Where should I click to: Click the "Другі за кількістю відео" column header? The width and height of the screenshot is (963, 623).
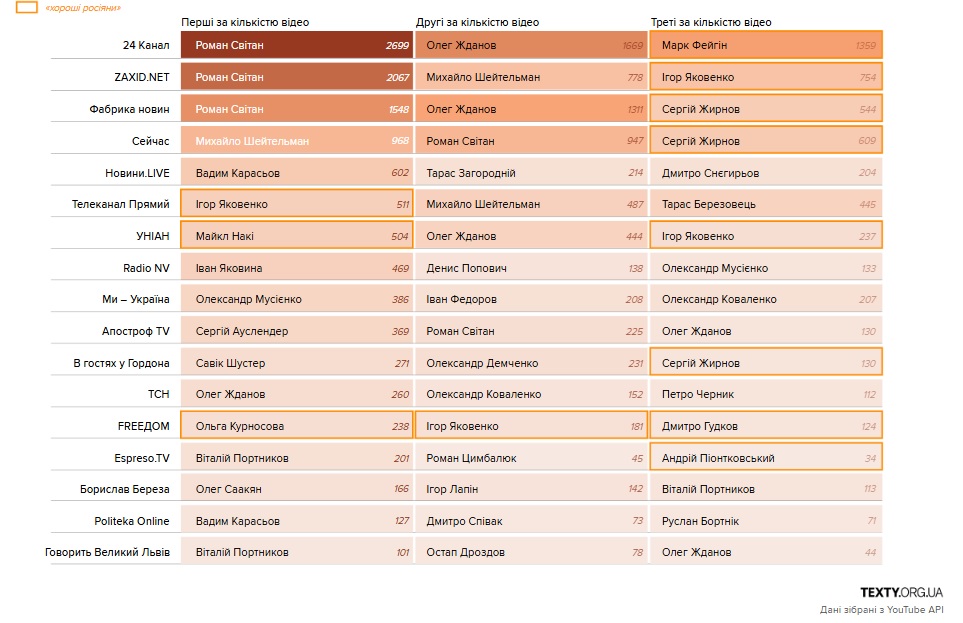[477, 22]
